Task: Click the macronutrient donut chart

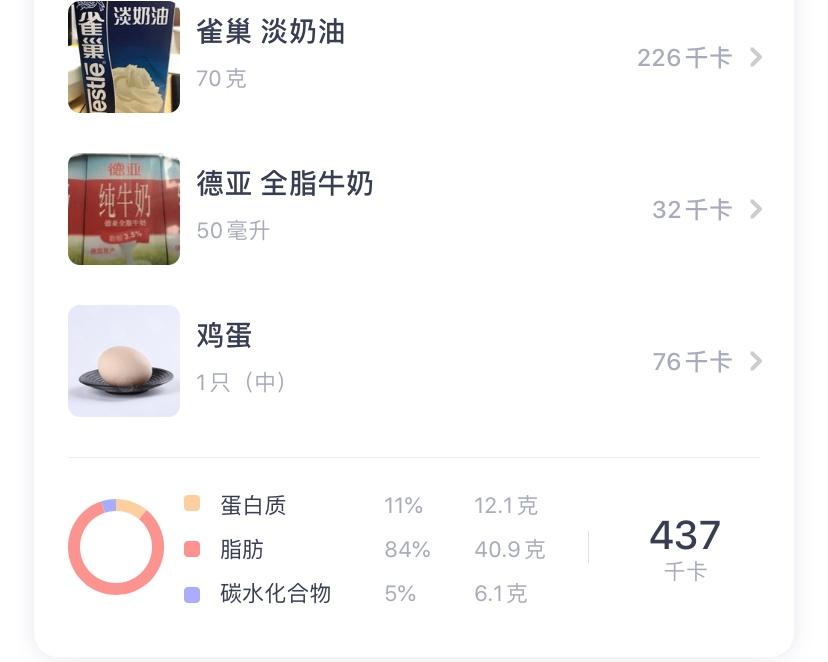Action: tap(116, 548)
